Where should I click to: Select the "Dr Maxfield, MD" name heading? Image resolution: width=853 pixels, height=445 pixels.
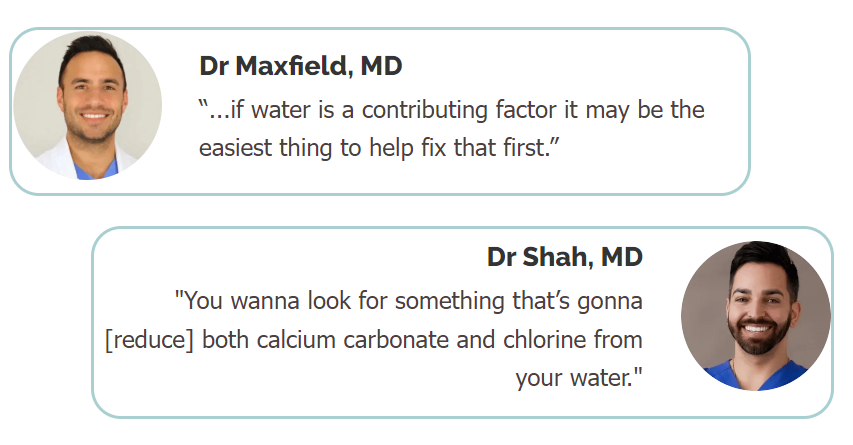[x=301, y=67]
